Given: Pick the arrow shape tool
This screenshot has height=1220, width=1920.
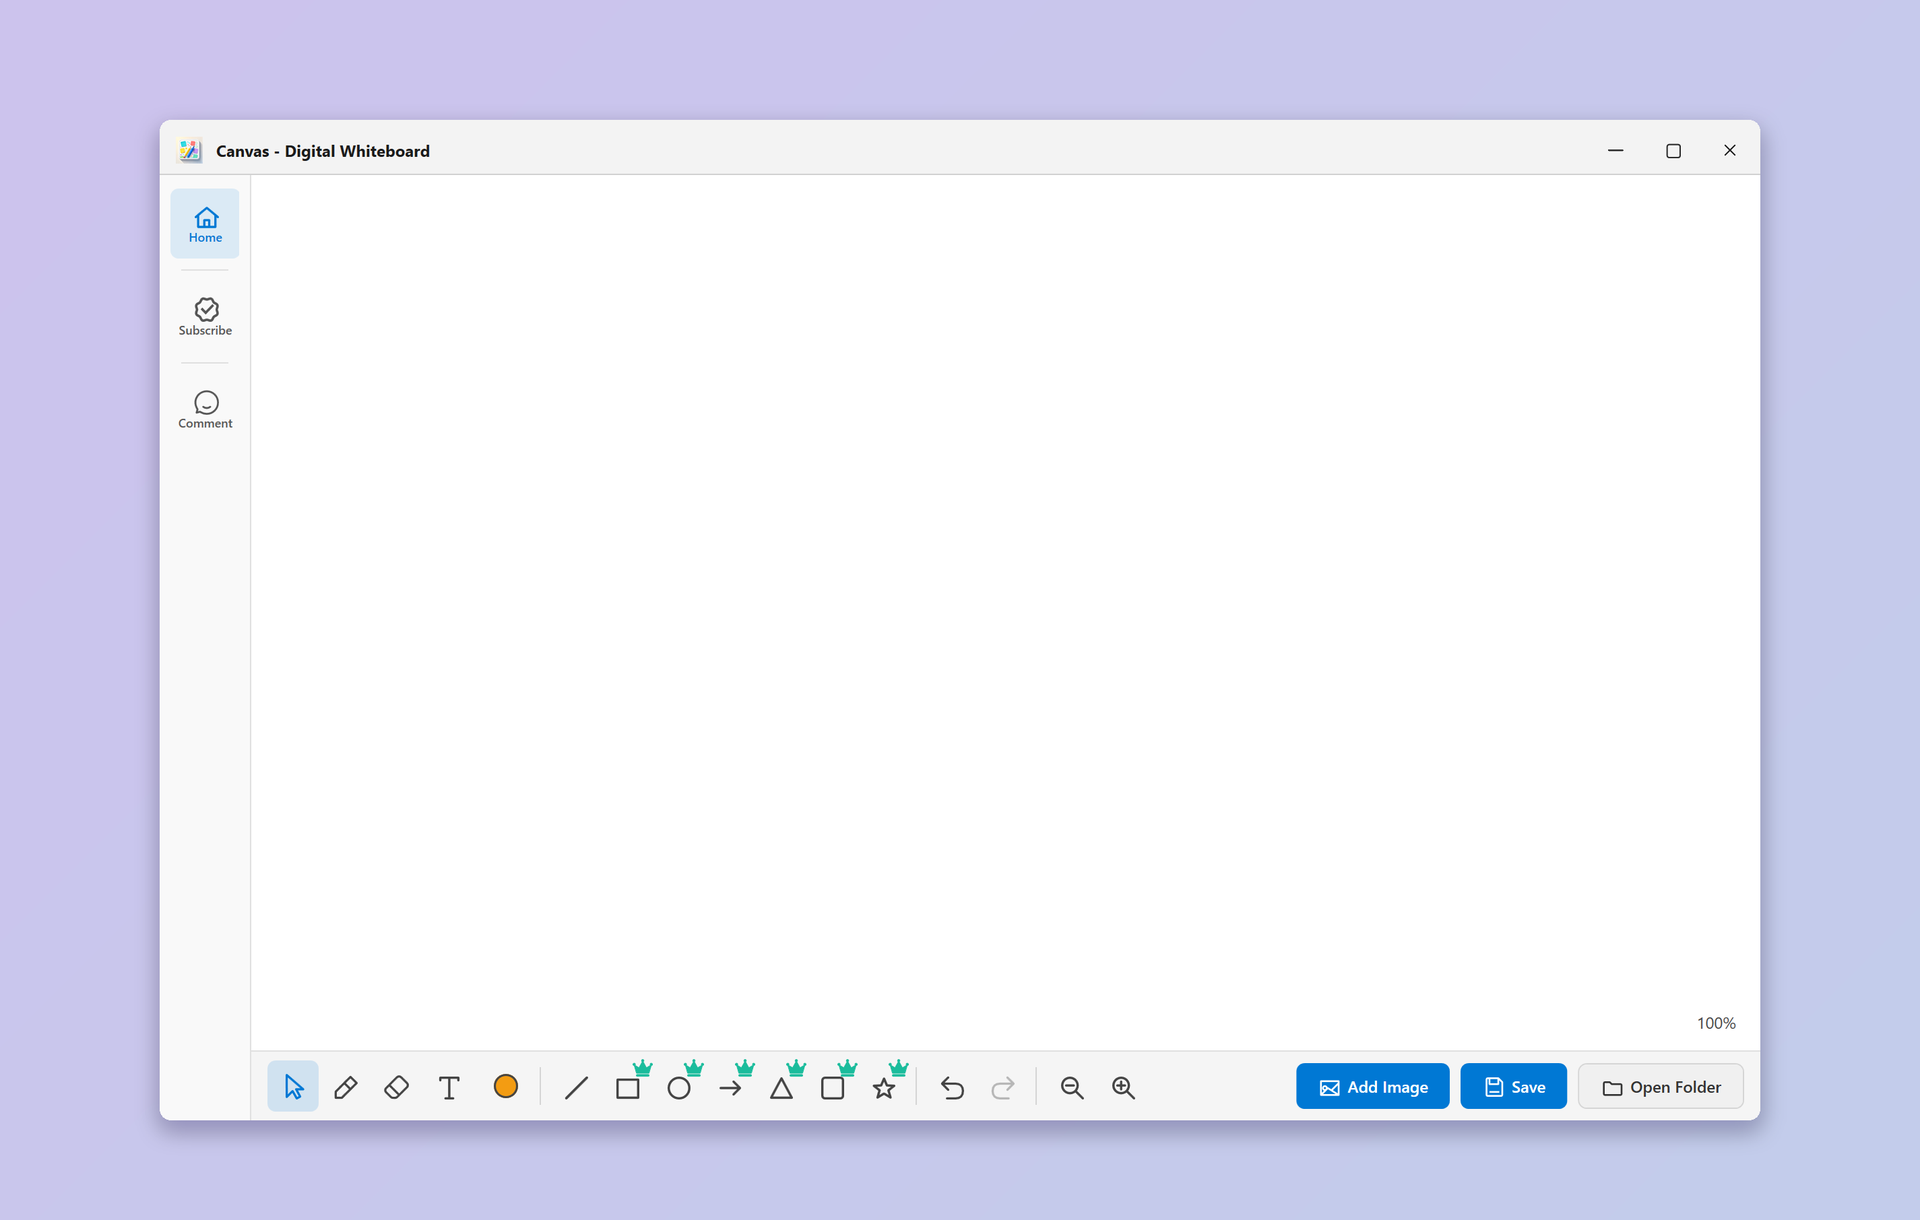Looking at the screenshot, I should [x=730, y=1087].
